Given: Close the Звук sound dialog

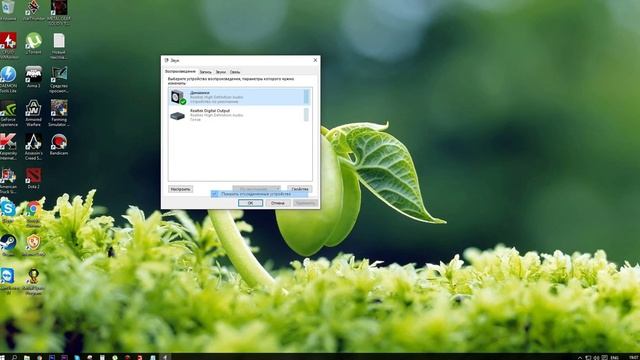Looking at the screenshot, I should (315, 60).
